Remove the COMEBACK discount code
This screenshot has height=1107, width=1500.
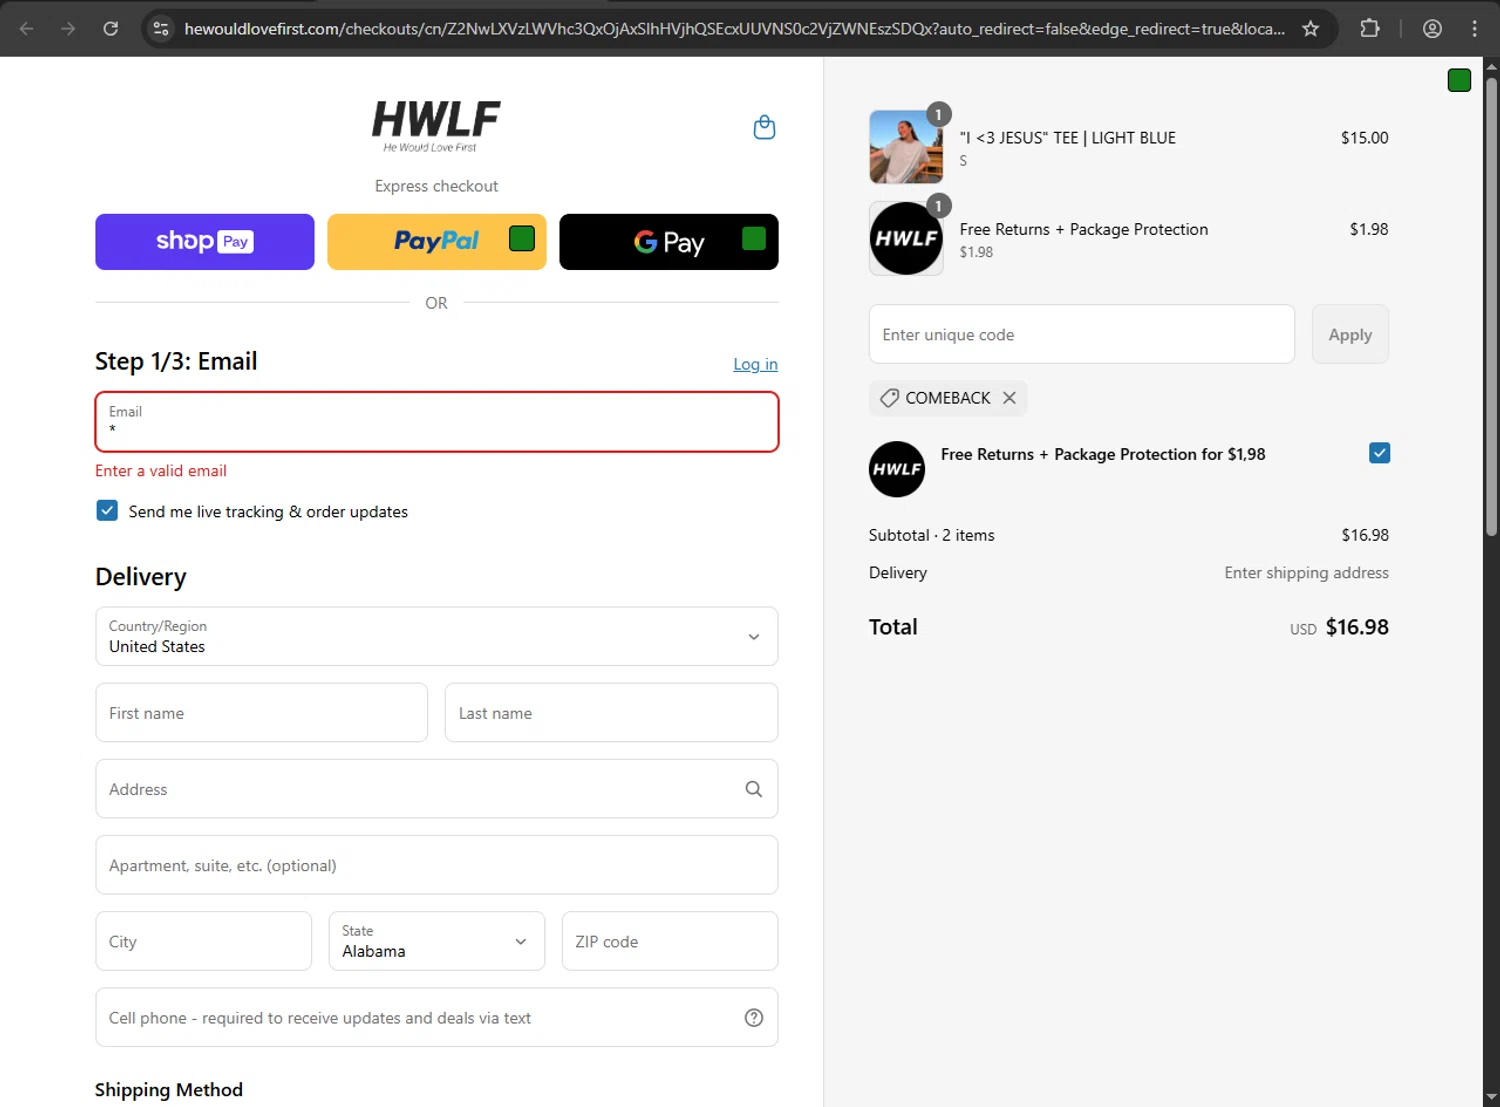(x=1009, y=398)
